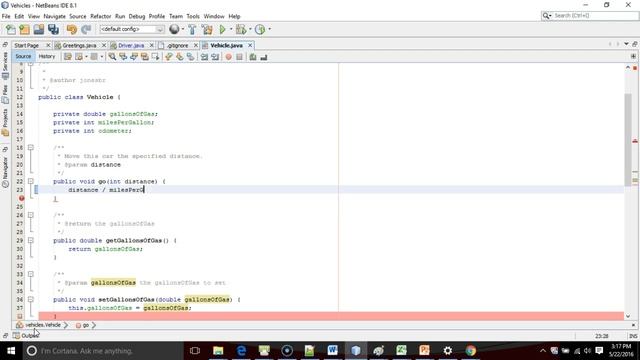Click the History view button
The width and height of the screenshot is (640, 360).
point(47,57)
